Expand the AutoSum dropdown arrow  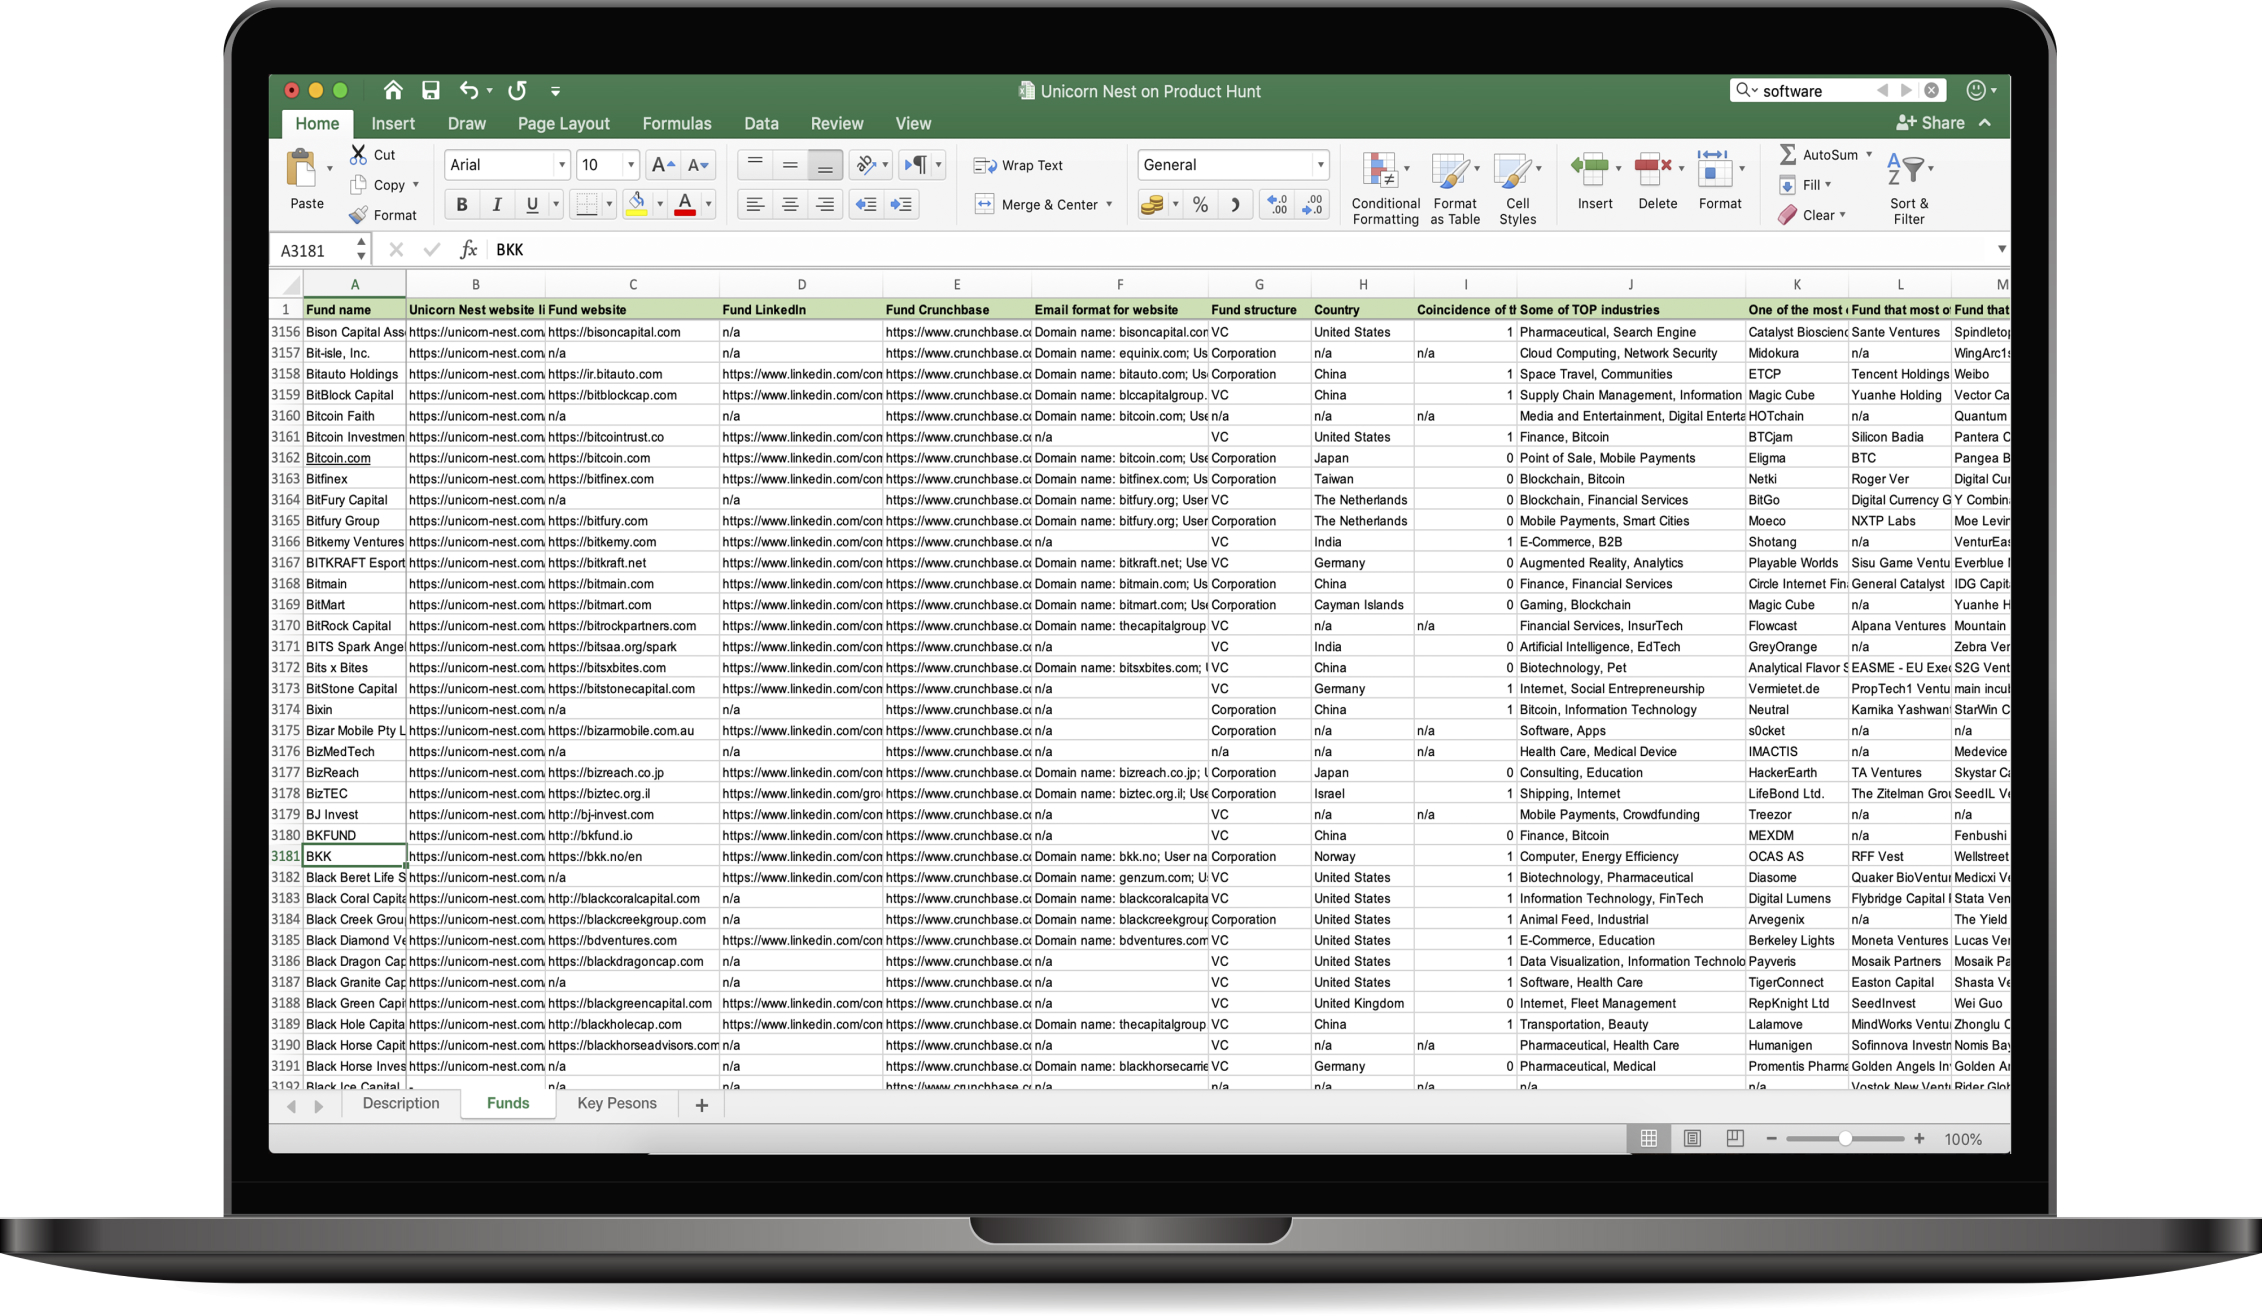pos(1868,154)
